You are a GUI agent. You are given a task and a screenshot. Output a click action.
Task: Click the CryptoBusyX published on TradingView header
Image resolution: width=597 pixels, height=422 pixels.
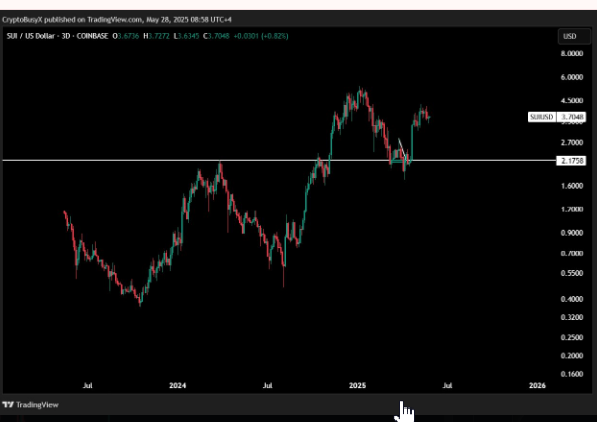(117, 19)
